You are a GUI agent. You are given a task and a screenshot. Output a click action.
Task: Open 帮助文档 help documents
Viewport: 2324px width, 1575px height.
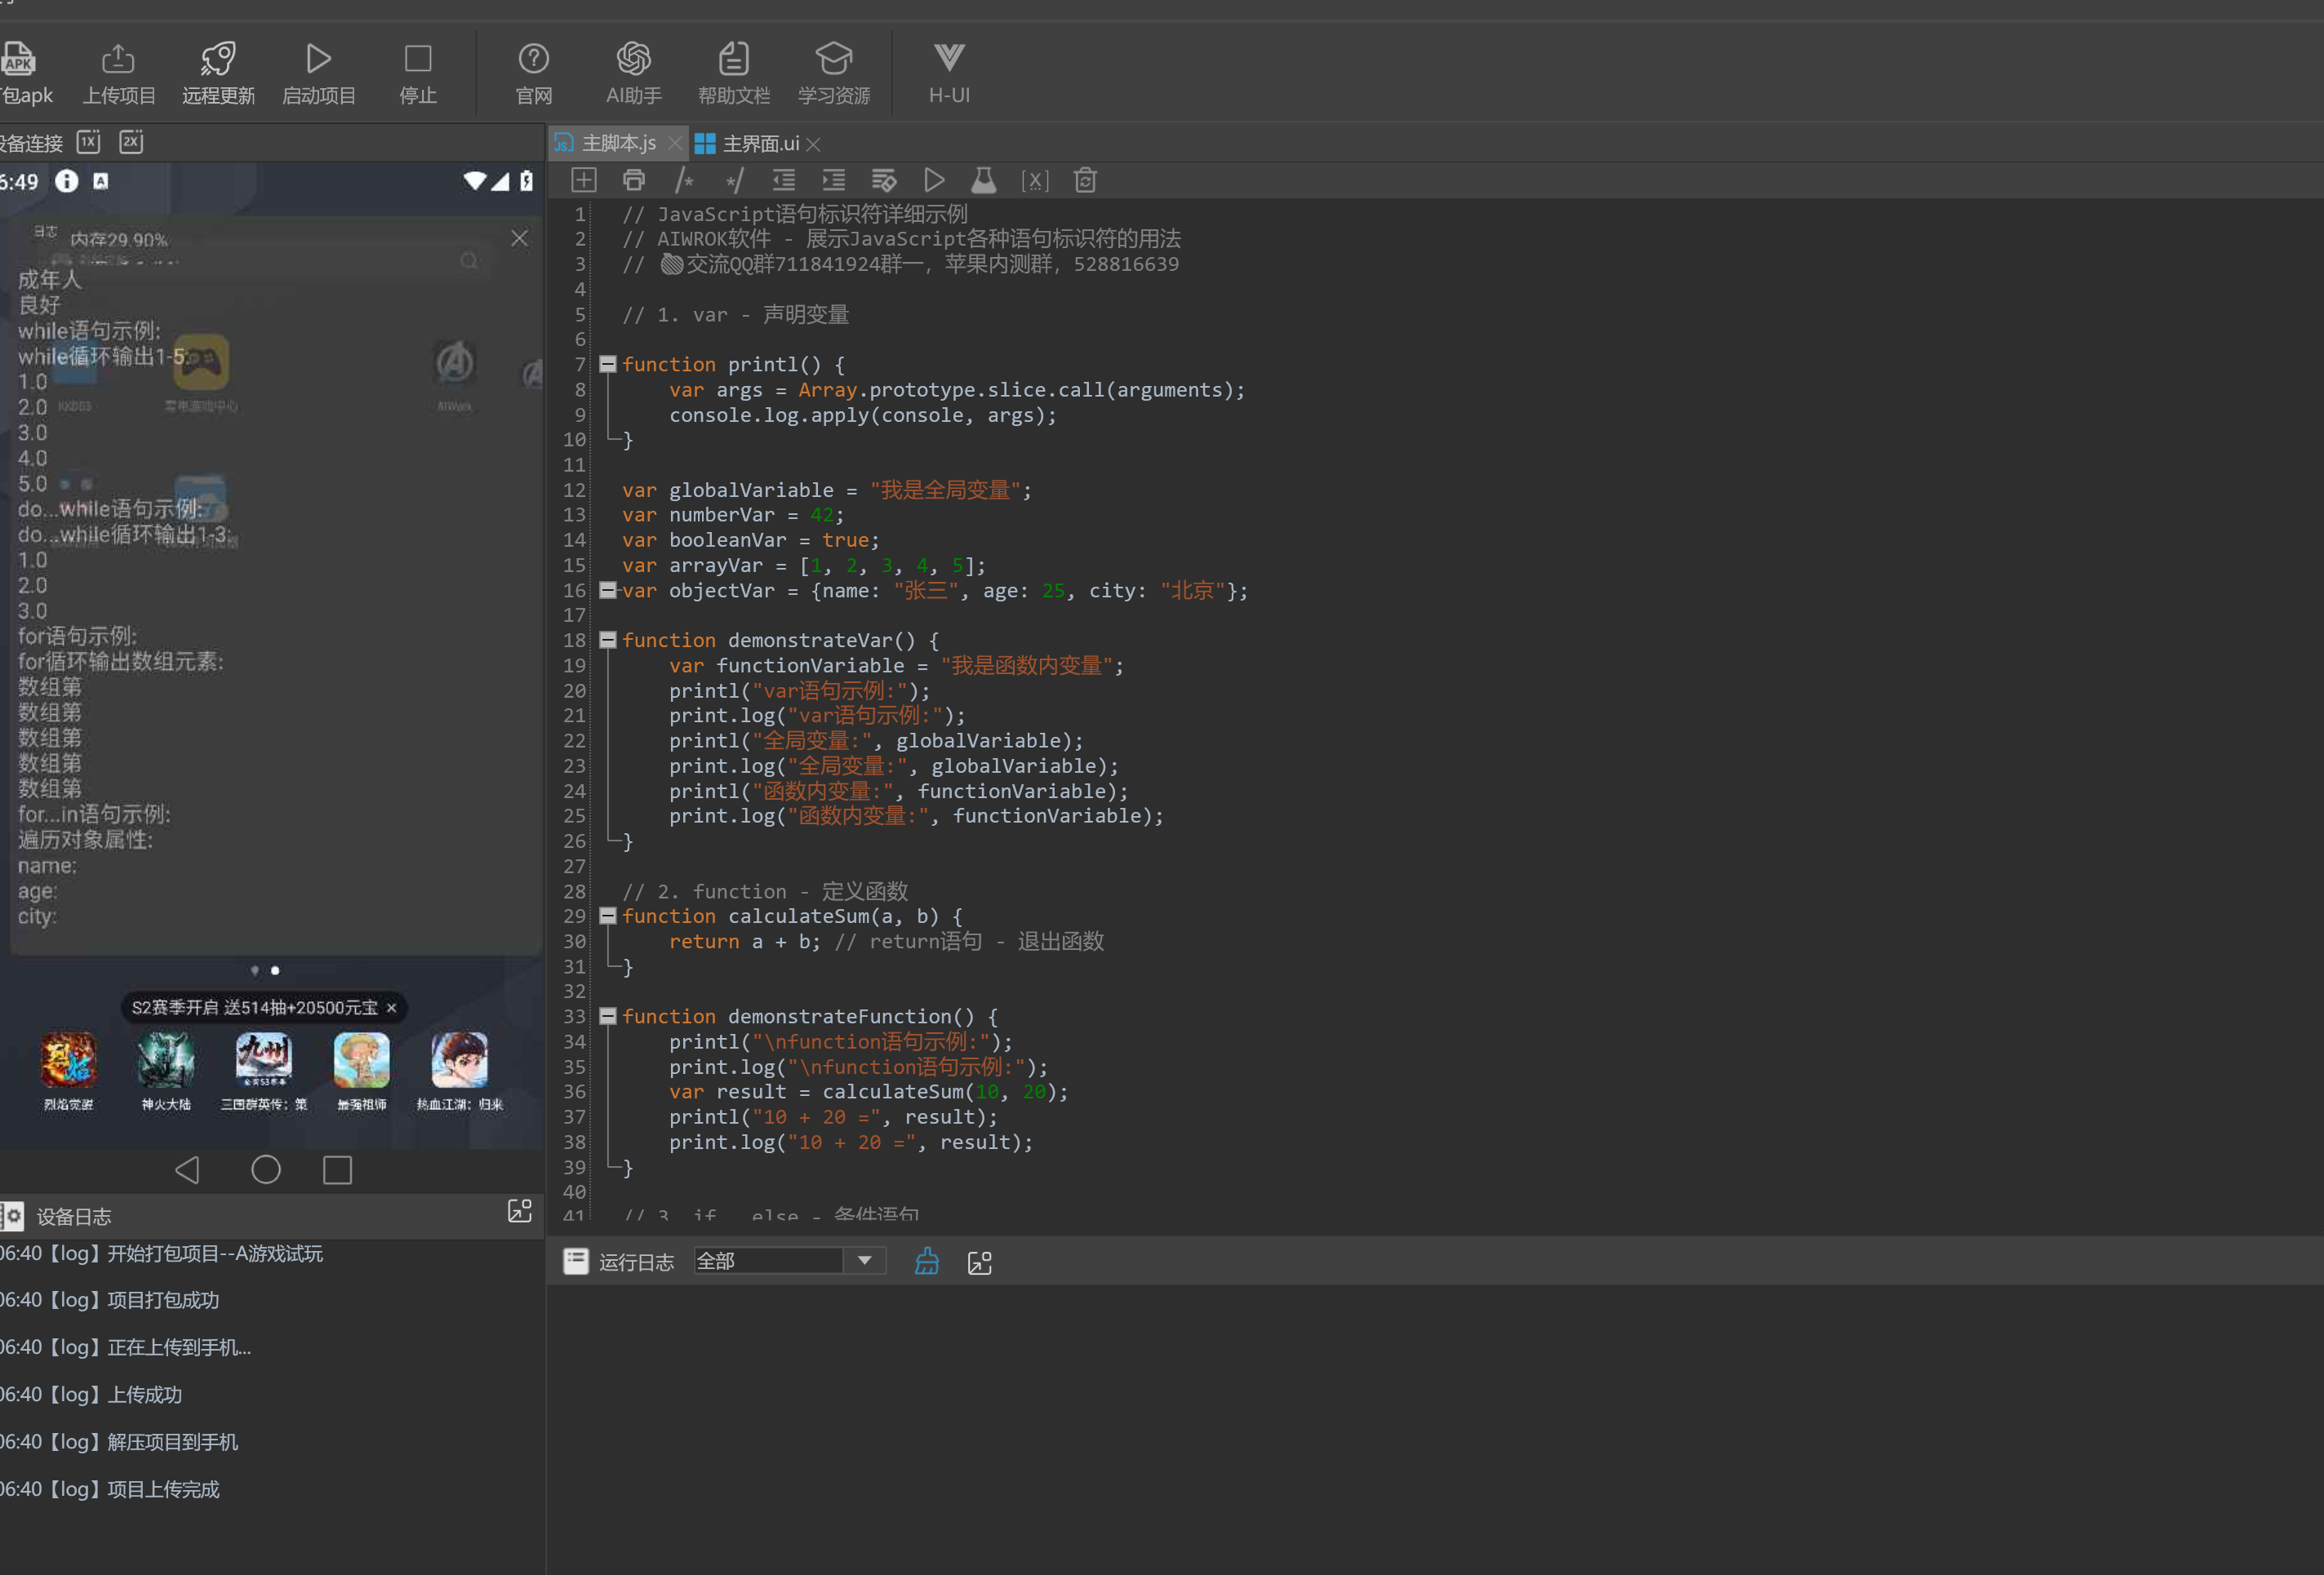(733, 60)
